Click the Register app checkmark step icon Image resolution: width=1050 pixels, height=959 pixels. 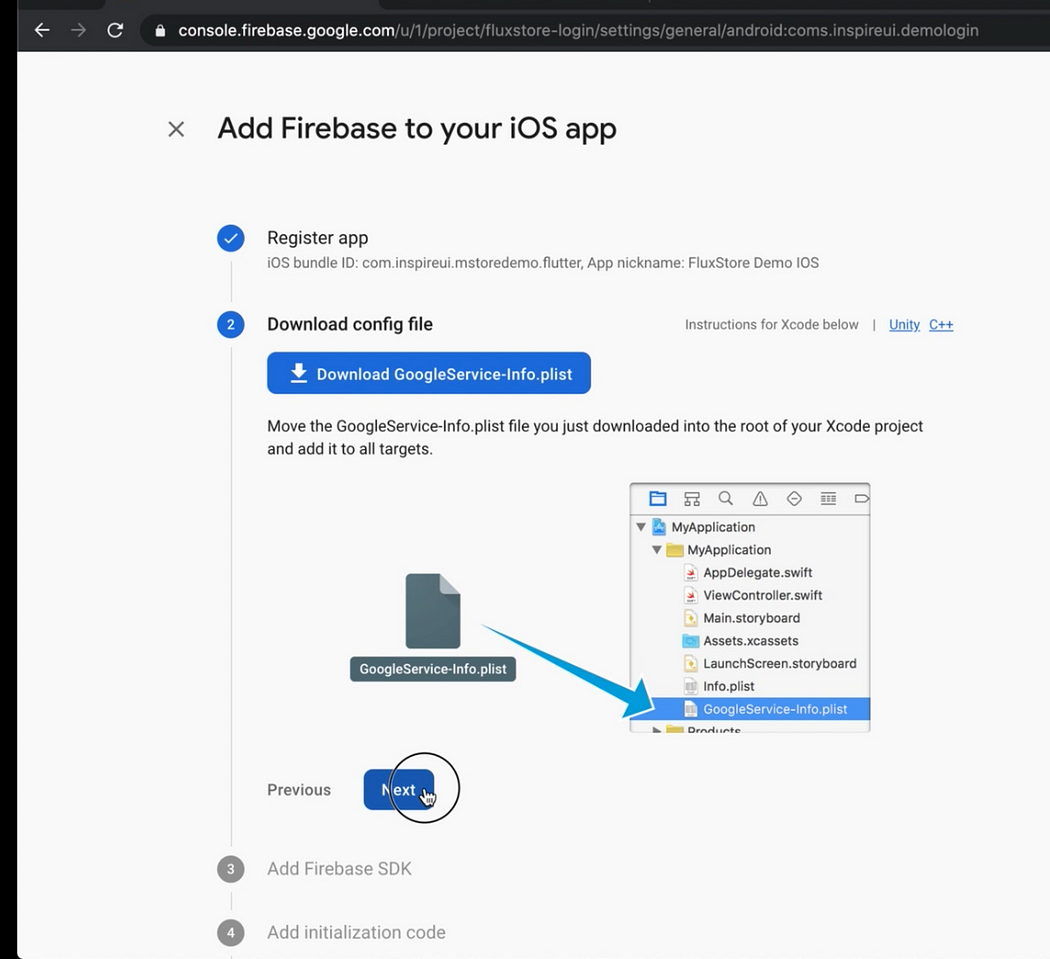pyautogui.click(x=231, y=238)
